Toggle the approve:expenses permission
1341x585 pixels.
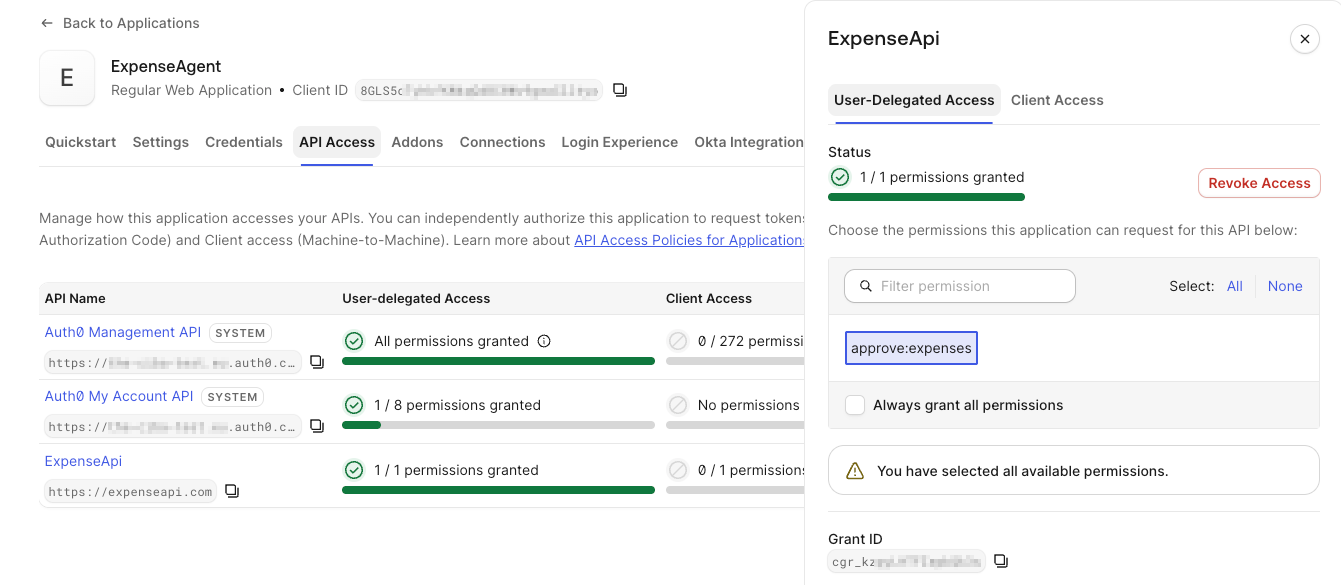(x=911, y=348)
